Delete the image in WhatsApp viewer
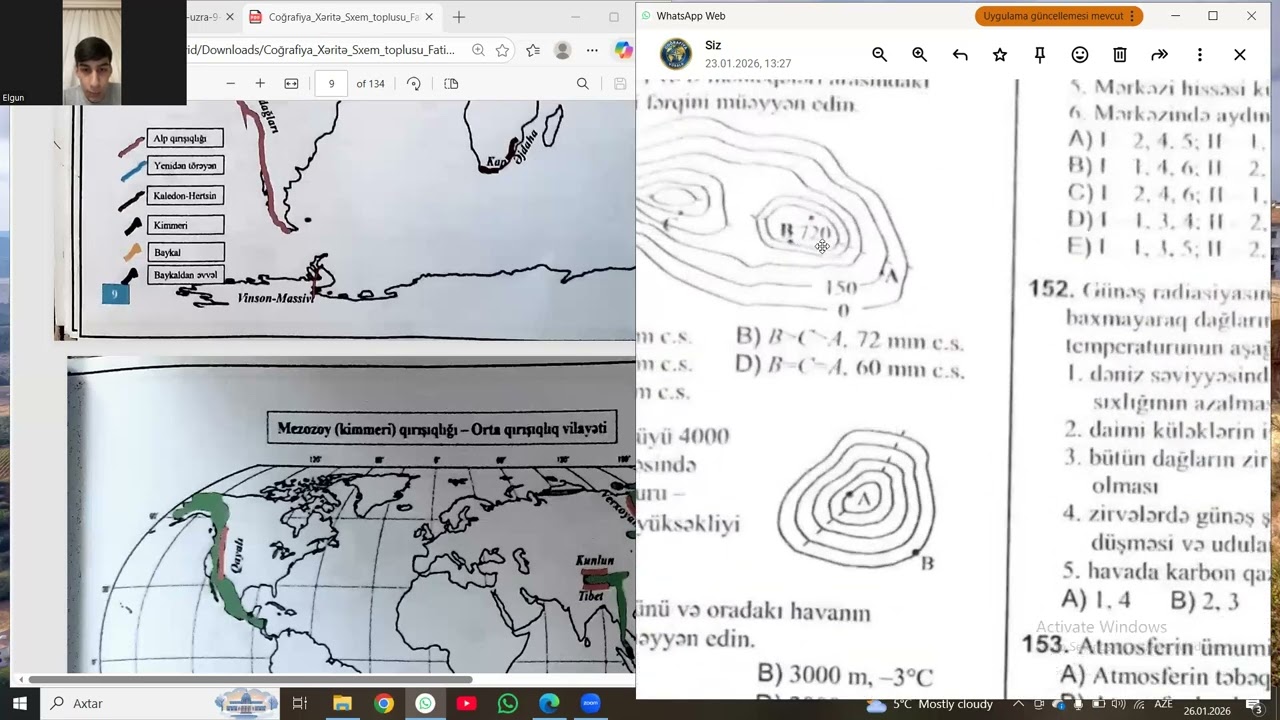 1120,55
